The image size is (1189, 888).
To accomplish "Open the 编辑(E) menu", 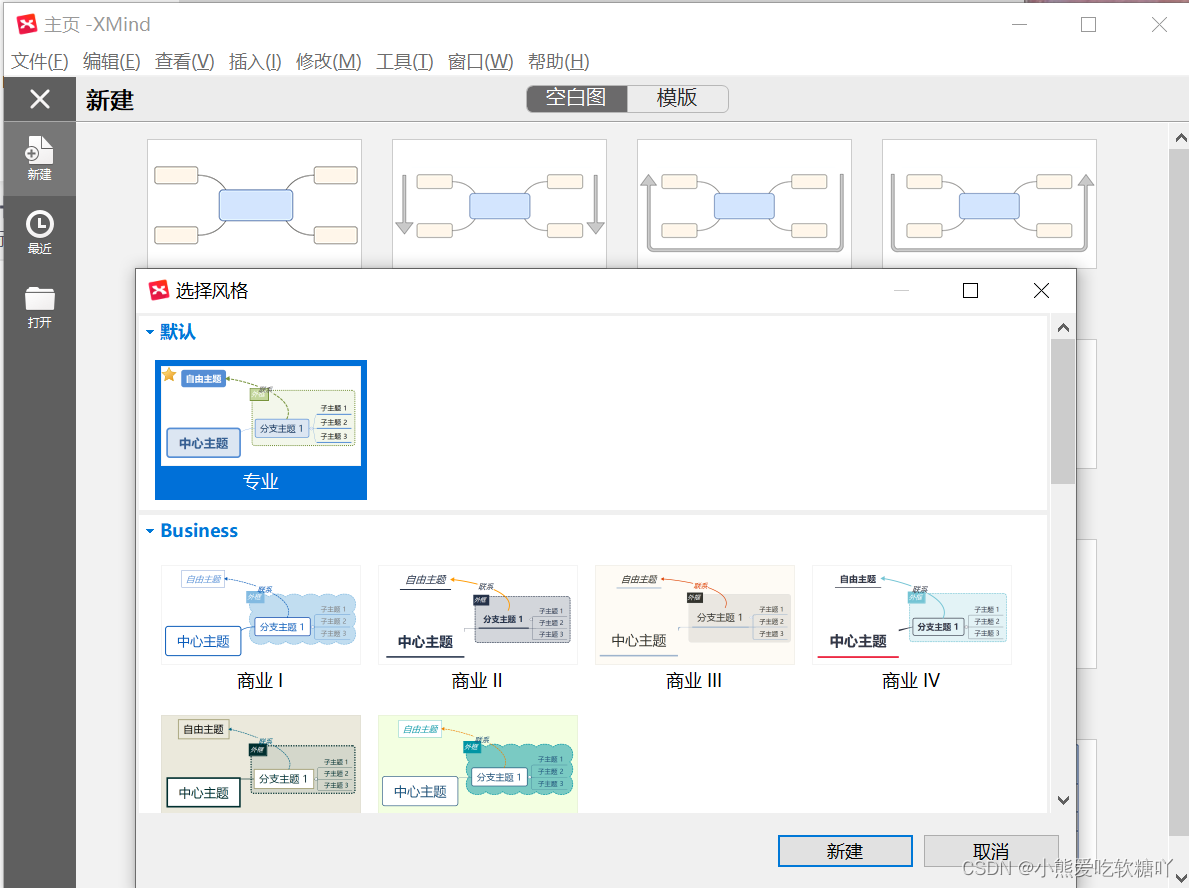I will click(111, 61).
